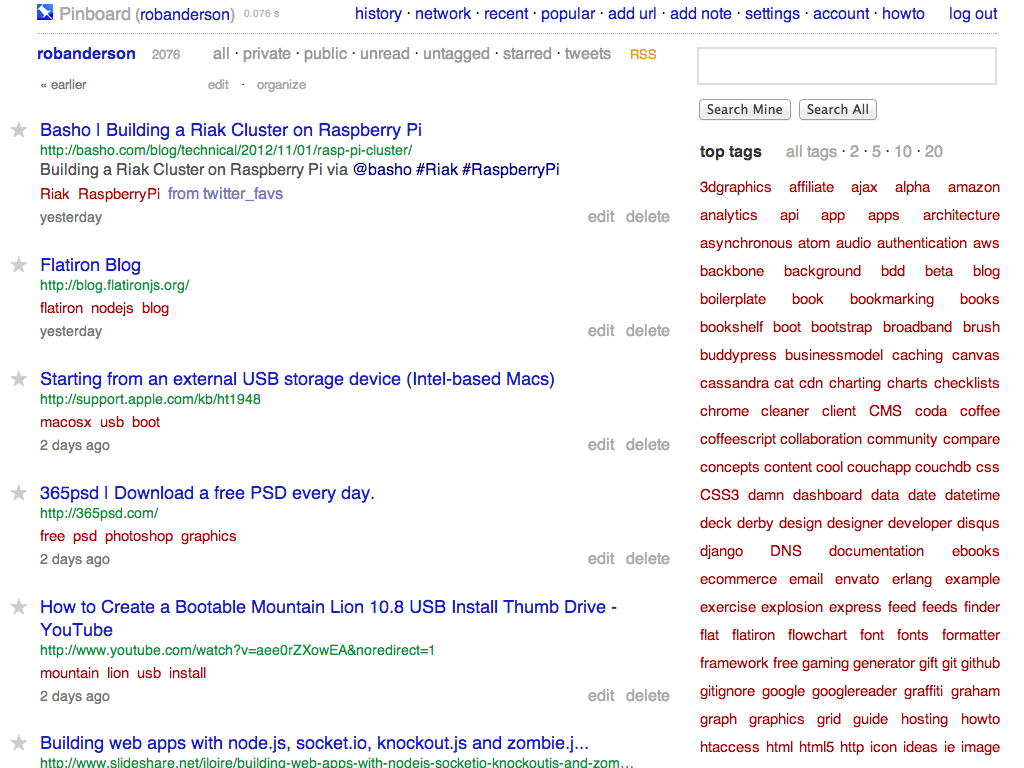1024x768 pixels.
Task: Edit the Flatiron Blog bookmark
Action: point(601,331)
